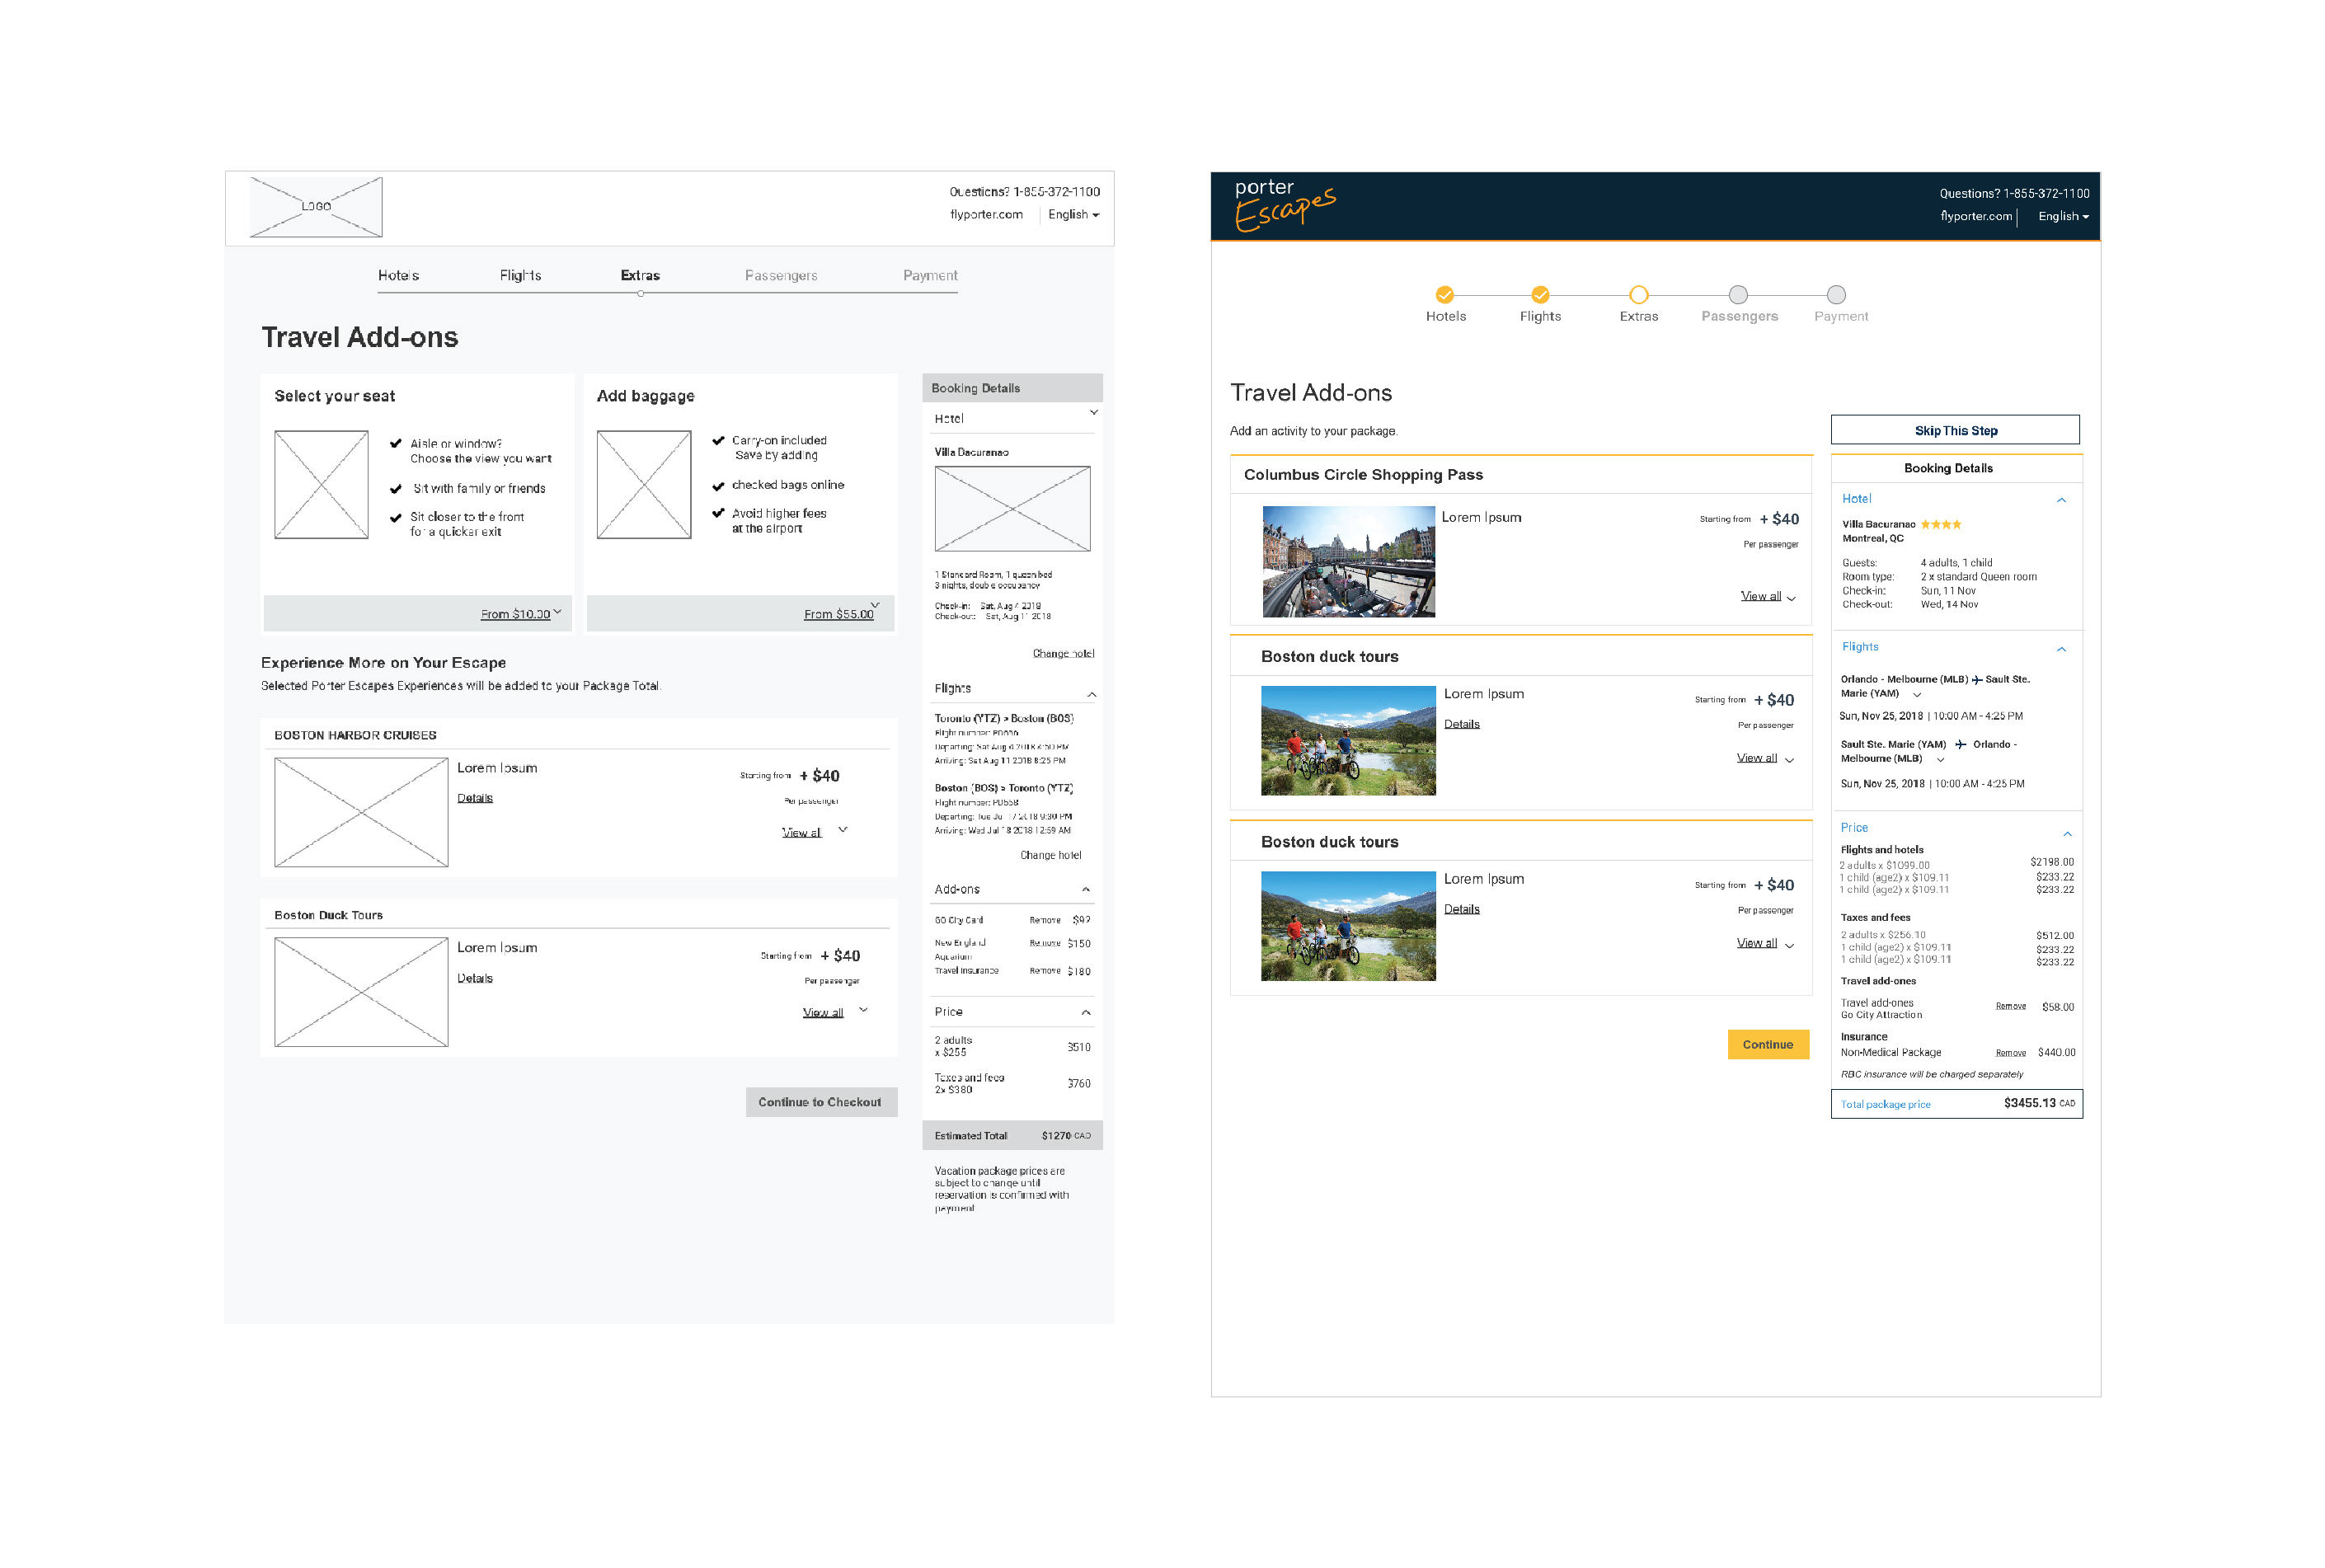Image resolution: width=2325 pixels, height=1568 pixels.
Task: Select the Hotels tab in the wireframe navigation
Action: 398,275
